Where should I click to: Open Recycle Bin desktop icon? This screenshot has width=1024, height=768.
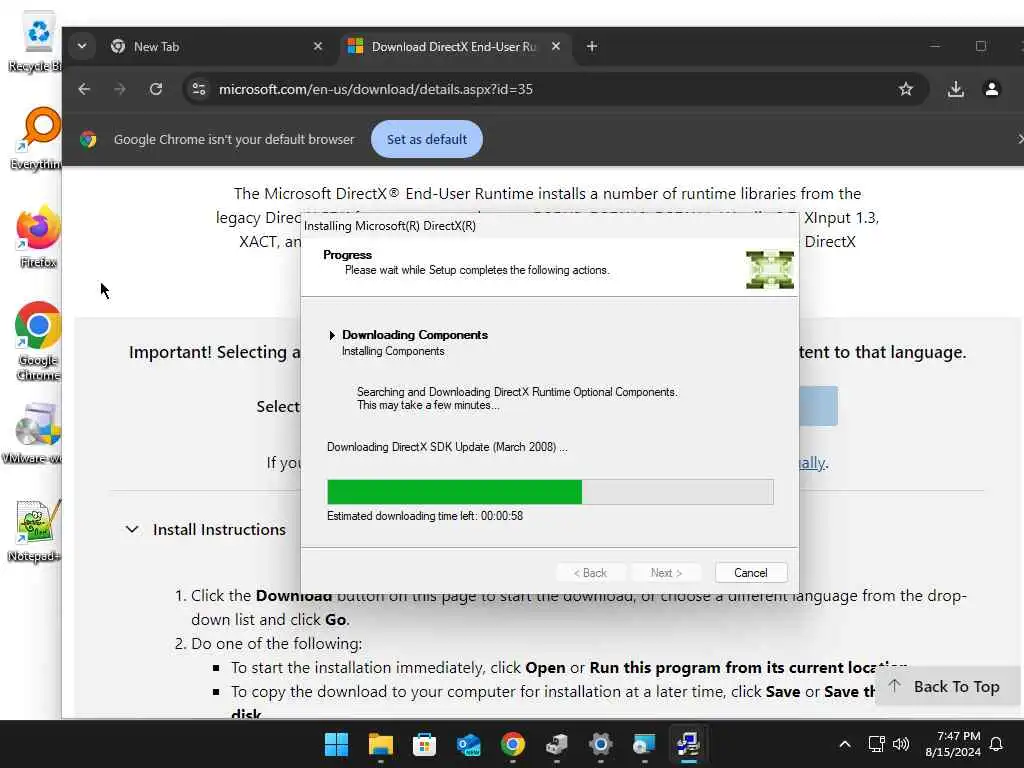coord(37,42)
